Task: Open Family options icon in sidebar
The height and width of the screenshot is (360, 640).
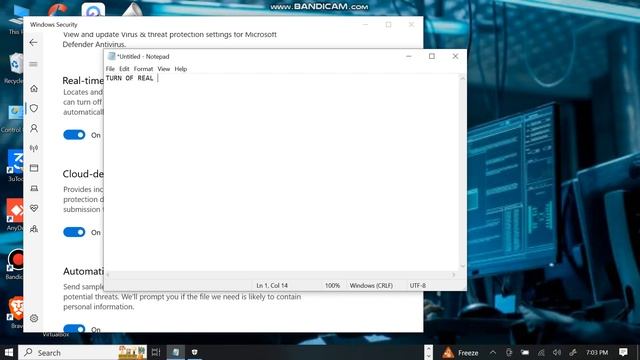Action: pos(34,229)
